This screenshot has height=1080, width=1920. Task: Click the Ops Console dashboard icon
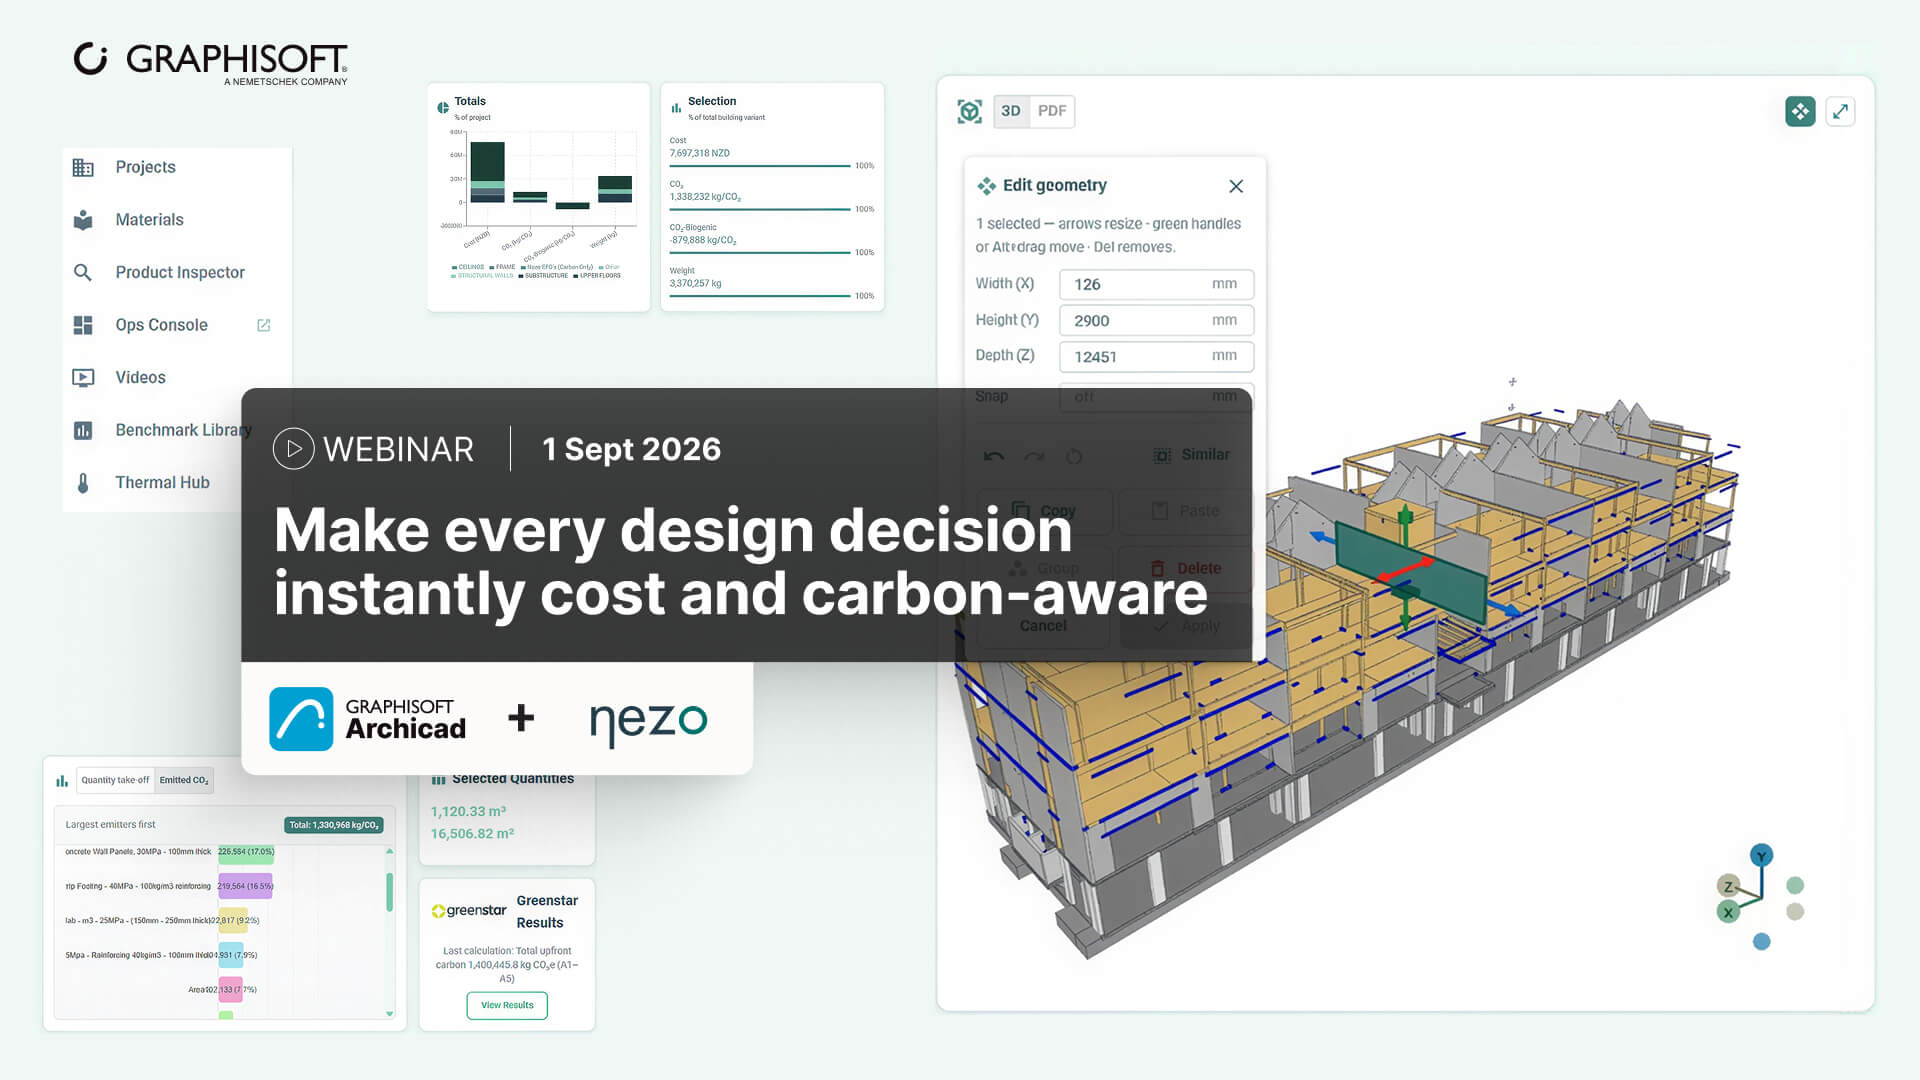[x=83, y=325]
